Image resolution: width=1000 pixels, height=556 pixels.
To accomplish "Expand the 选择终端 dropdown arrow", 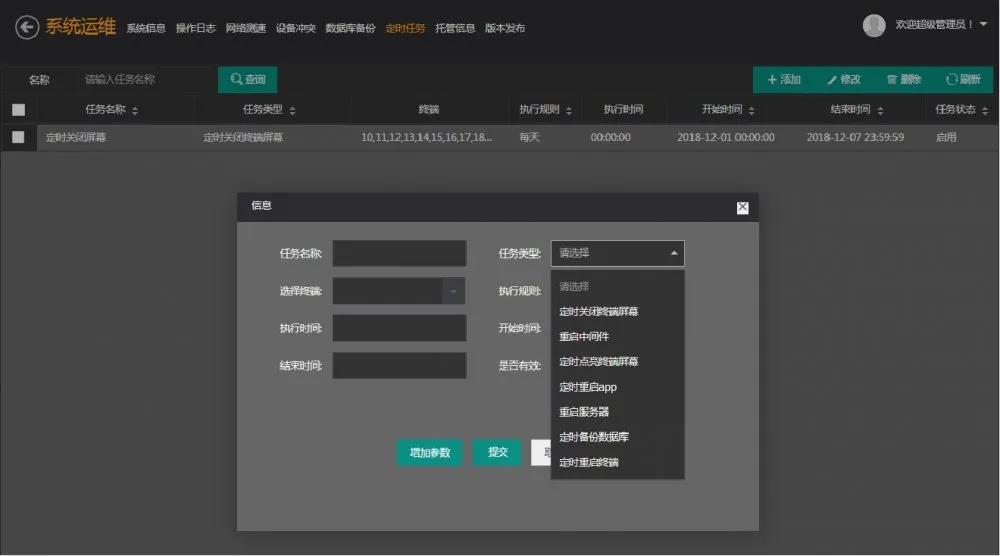I will [x=453, y=291].
